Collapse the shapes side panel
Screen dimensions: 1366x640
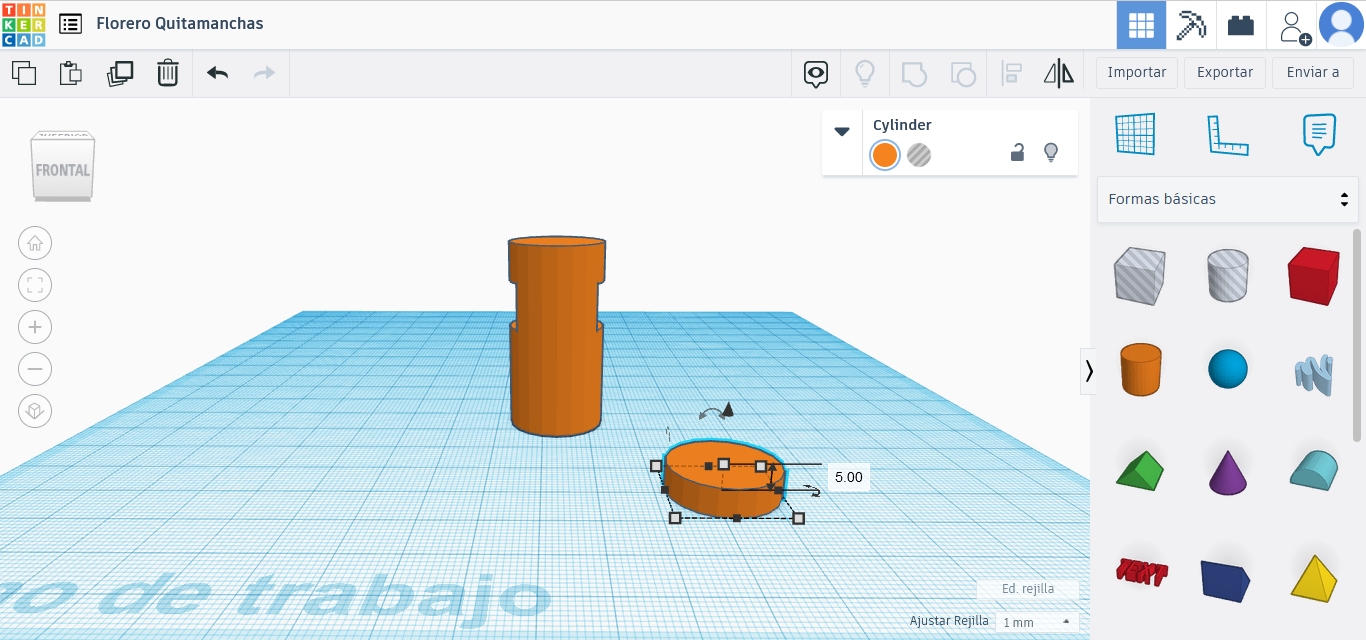pyautogui.click(x=1089, y=371)
